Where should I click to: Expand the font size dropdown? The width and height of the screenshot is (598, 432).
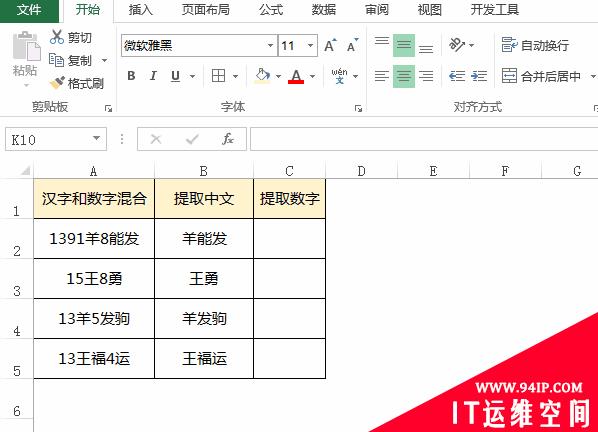pos(311,45)
